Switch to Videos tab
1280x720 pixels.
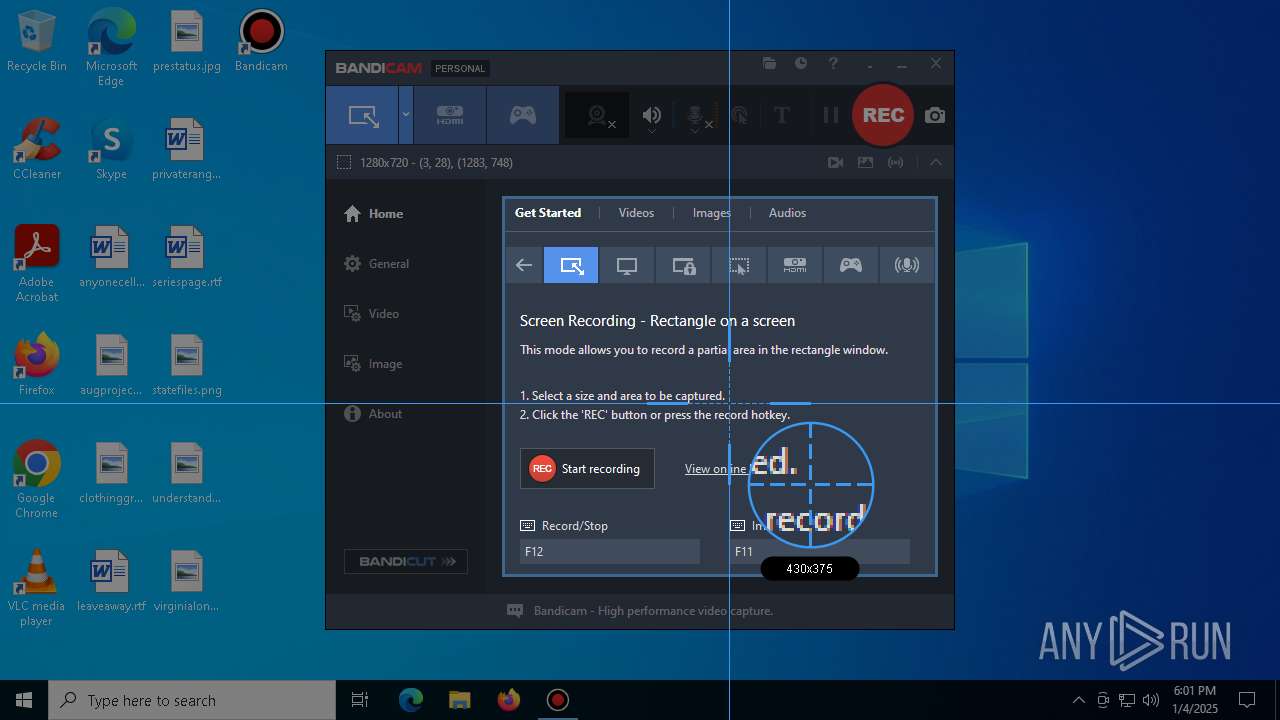[636, 213]
